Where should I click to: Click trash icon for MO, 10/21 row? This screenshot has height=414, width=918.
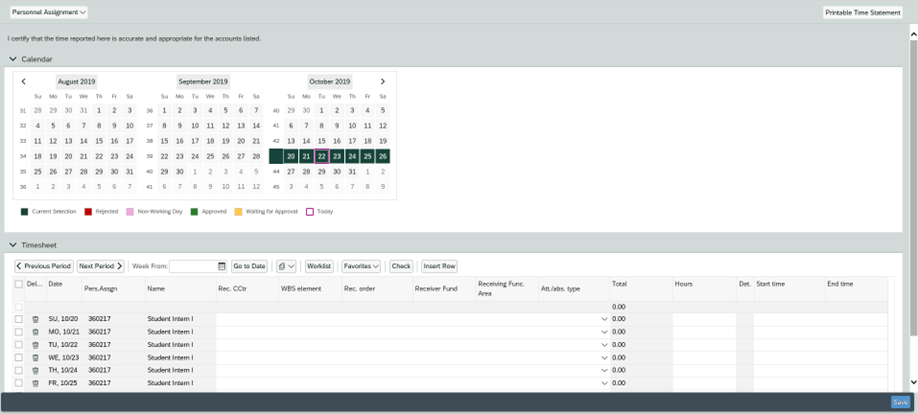36,332
